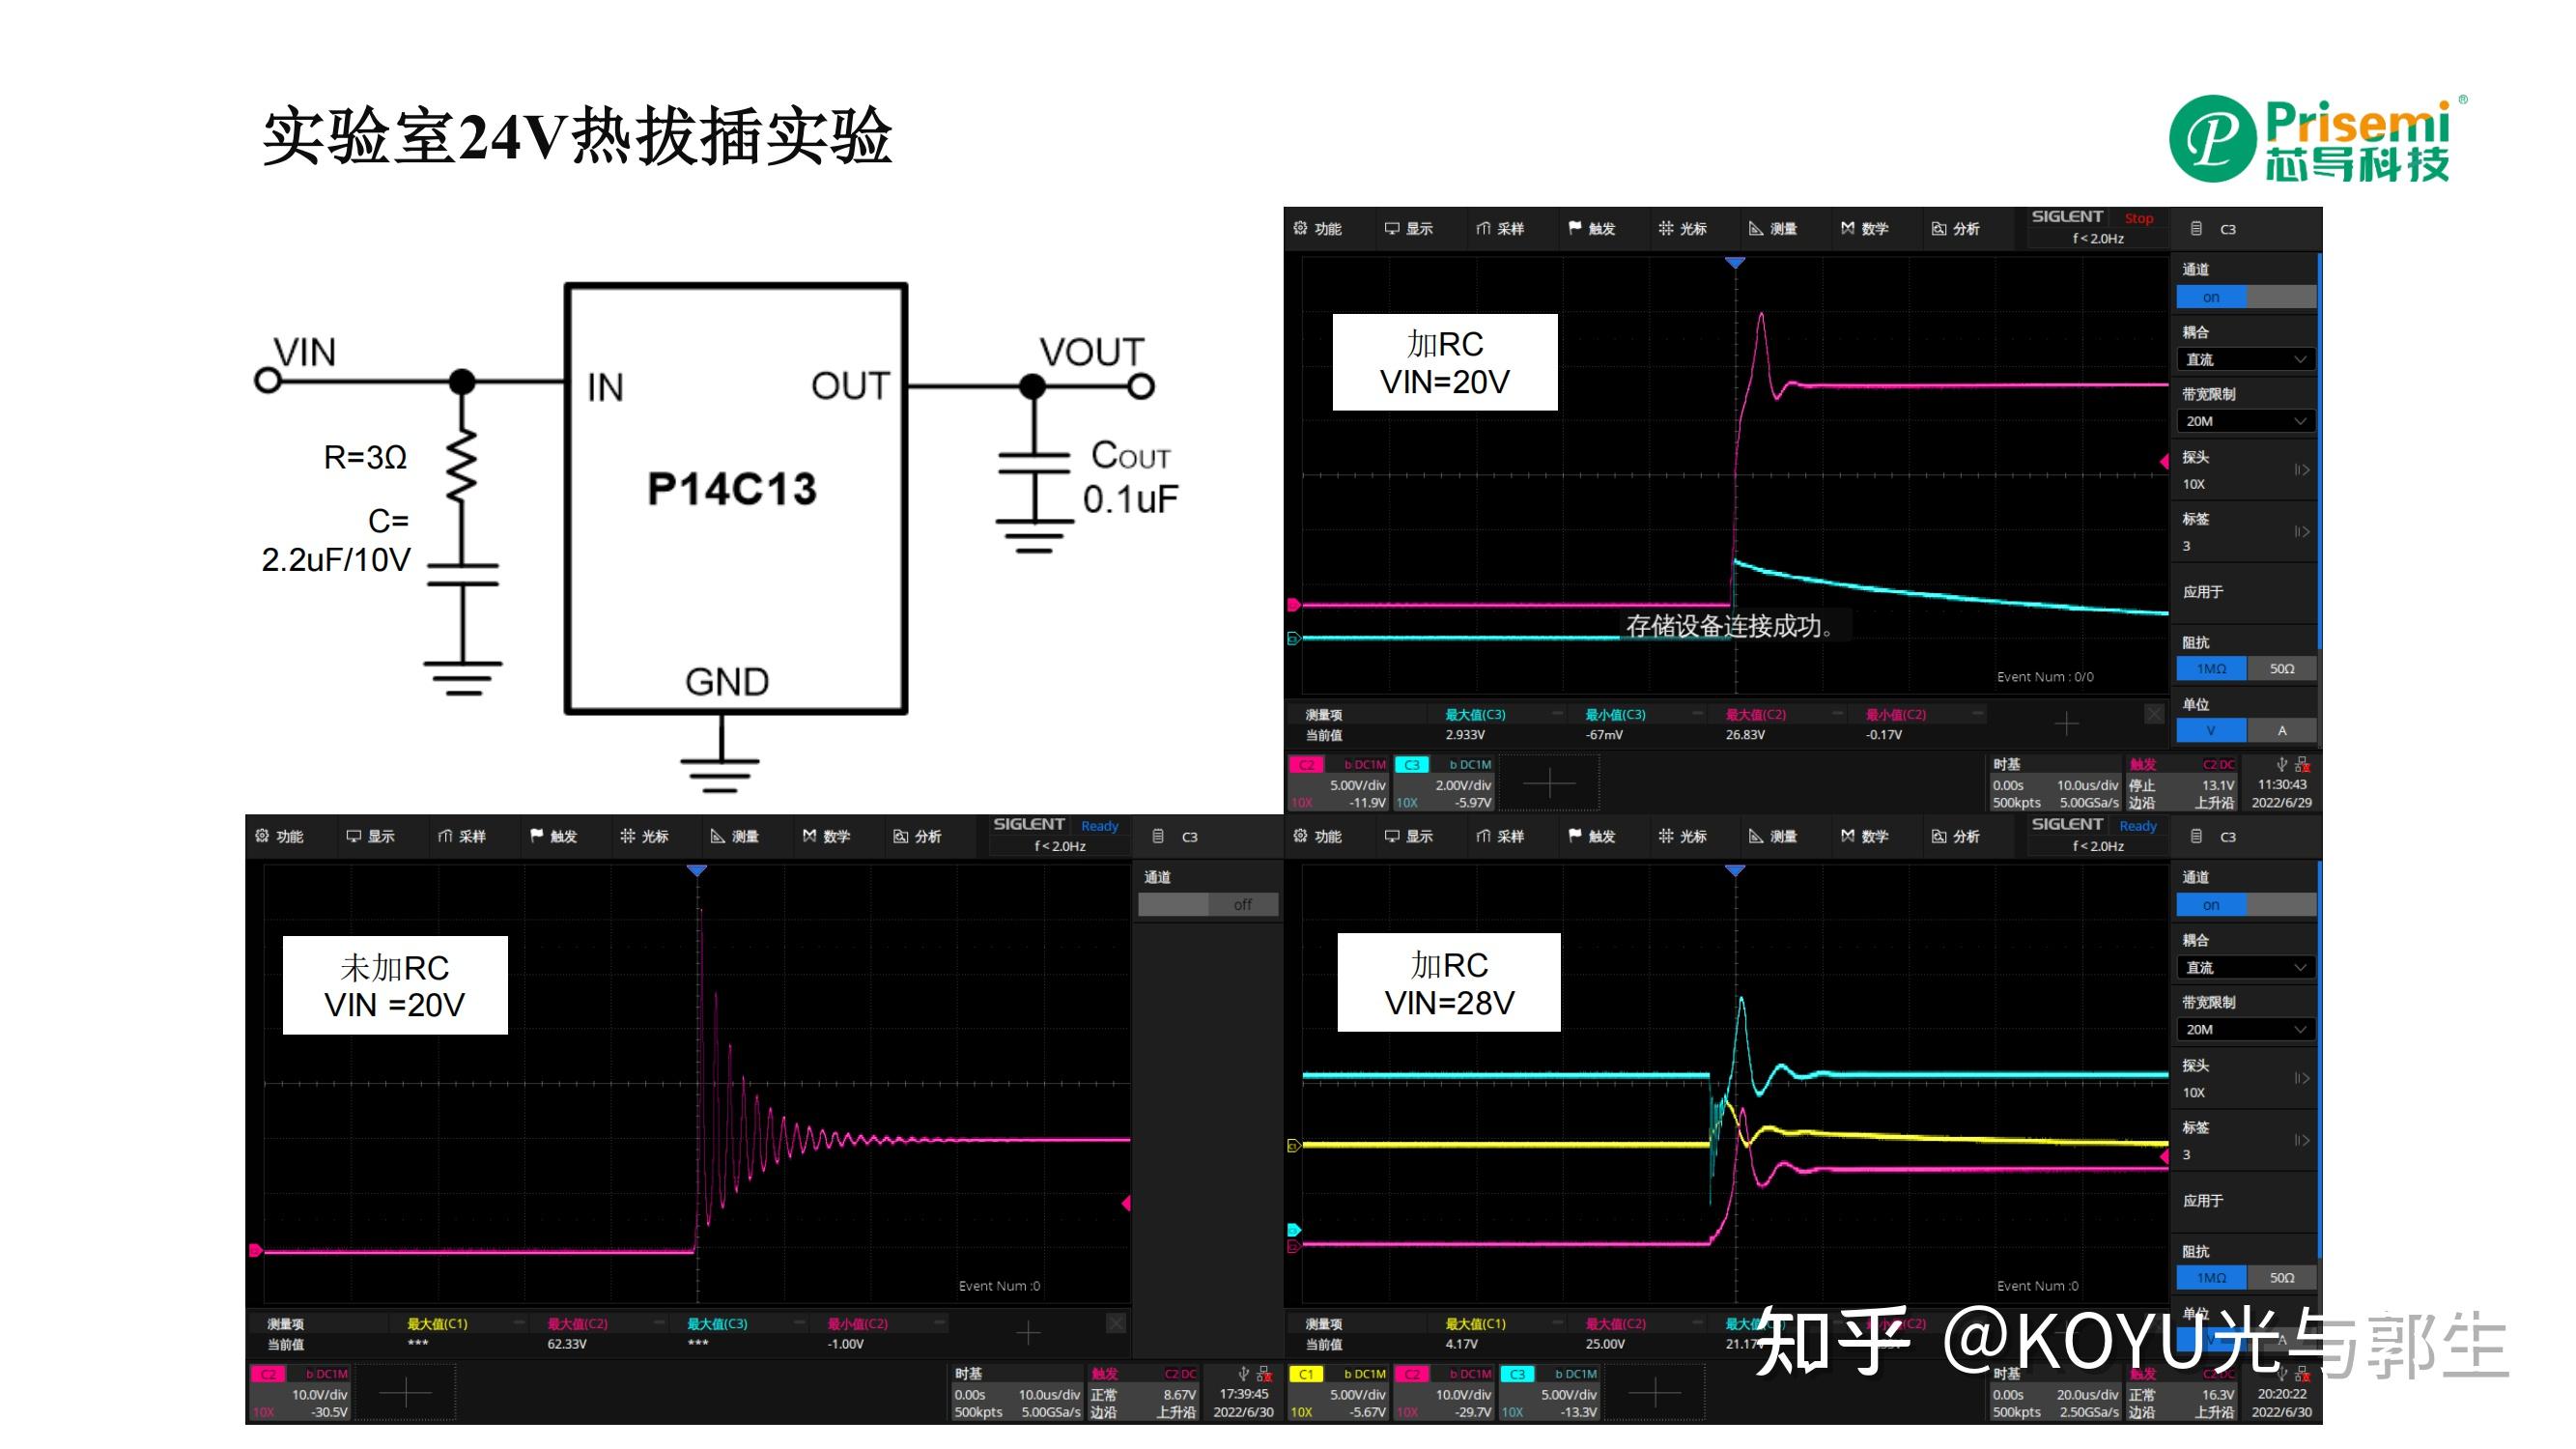Click the blue trigger position marker triangle

(1735, 262)
